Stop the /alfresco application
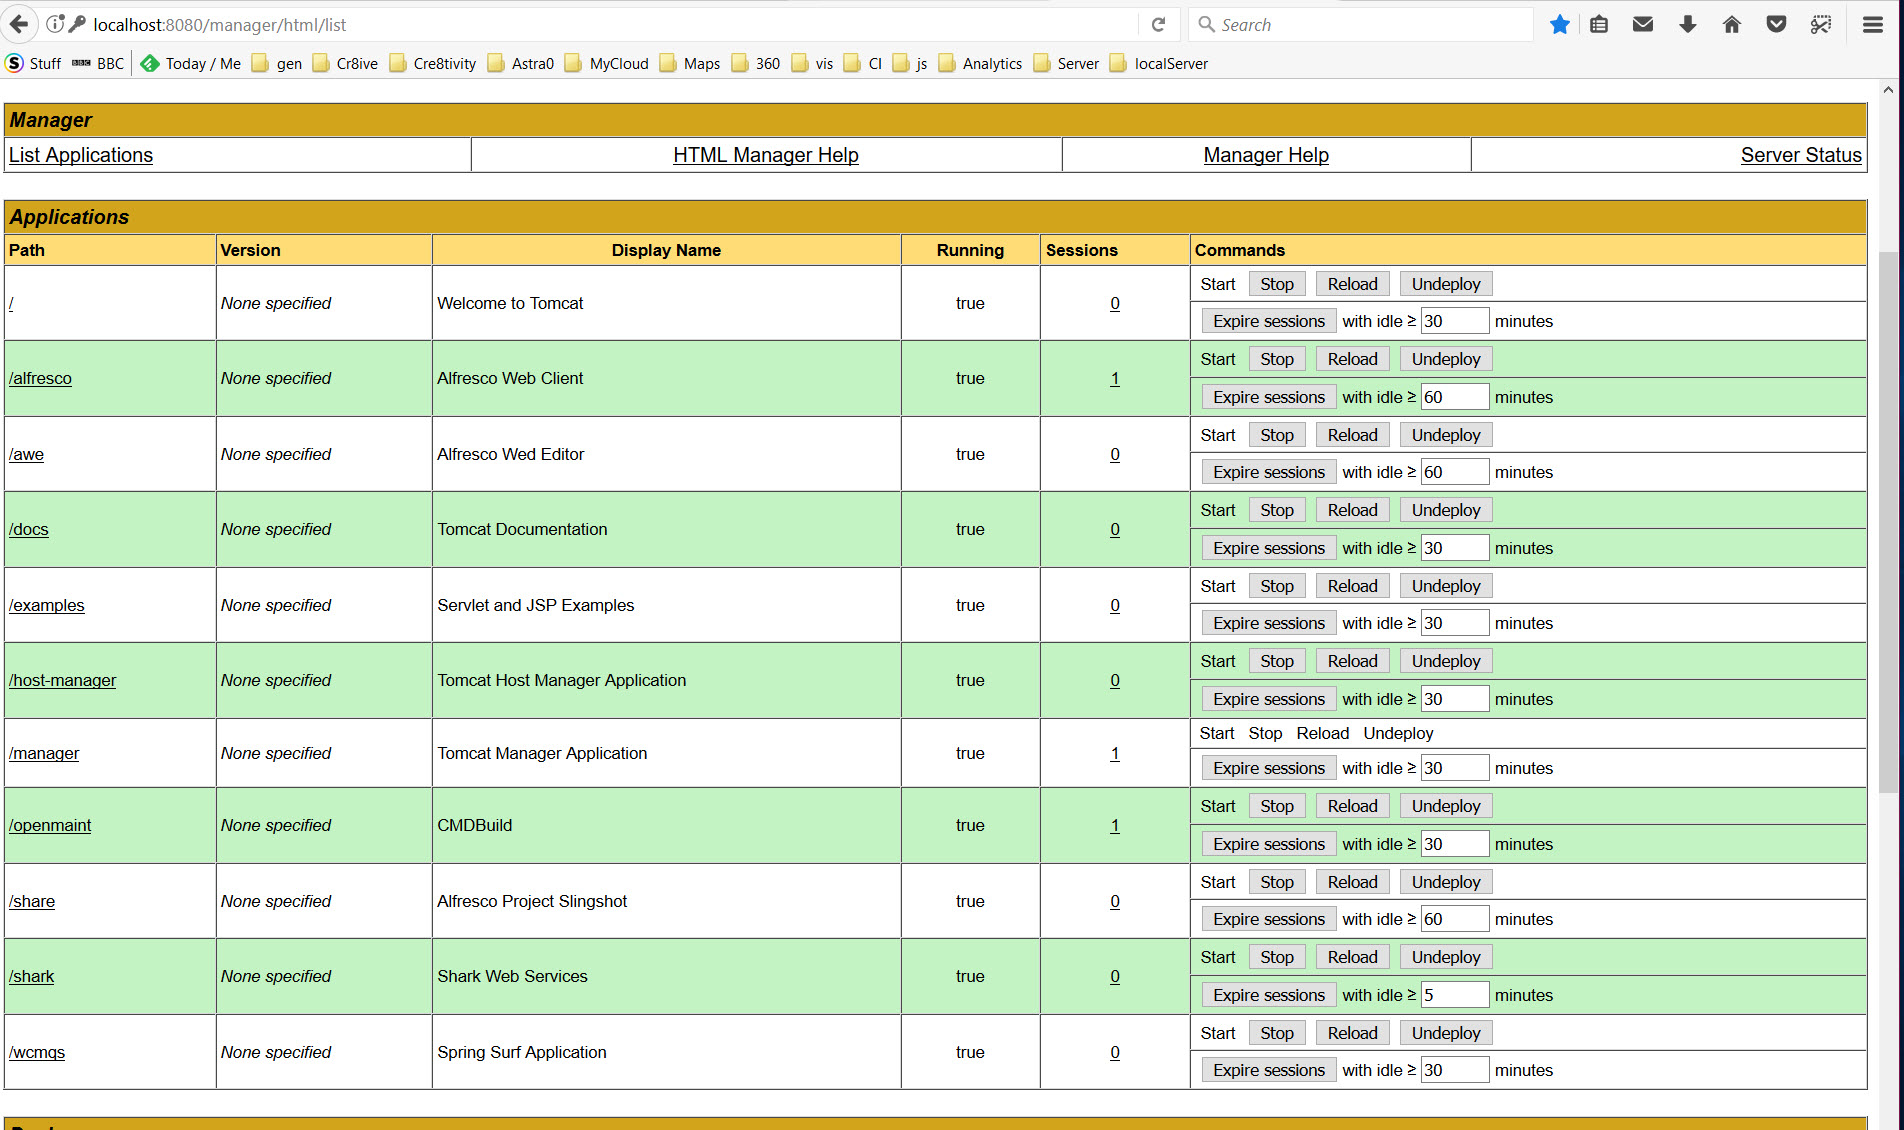The width and height of the screenshot is (1904, 1130). point(1276,359)
